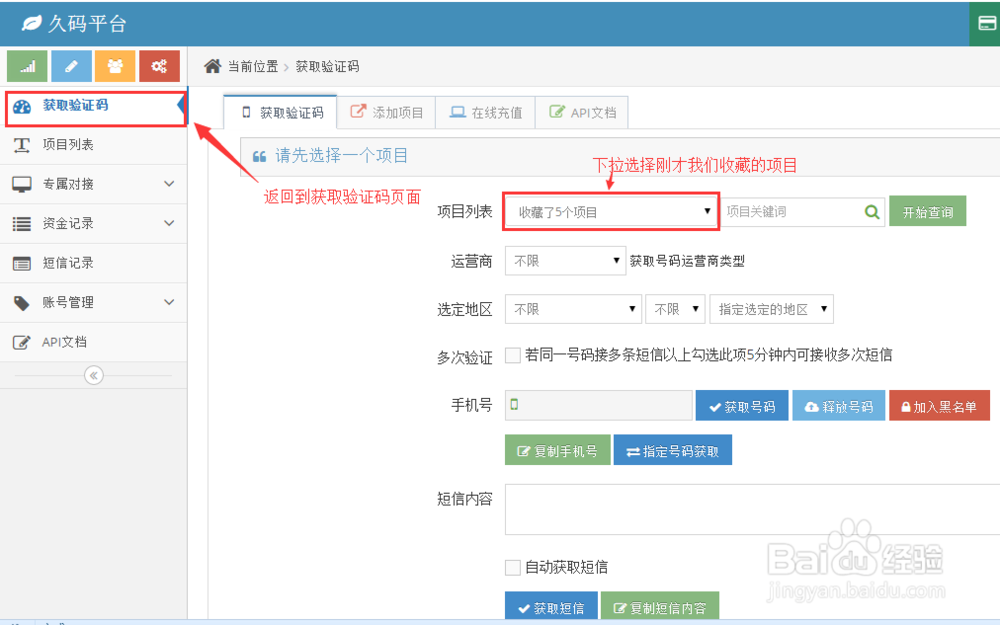Open the 指定选定的地区 selector
1000x625 pixels.
(x=771, y=308)
